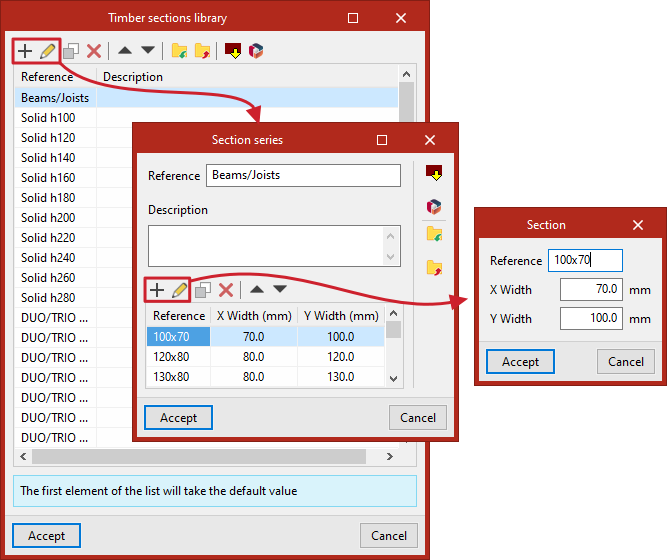Image resolution: width=667 pixels, height=560 pixels.
Task: Click the pencil edit icon in library toolbar
Action: coord(48,51)
